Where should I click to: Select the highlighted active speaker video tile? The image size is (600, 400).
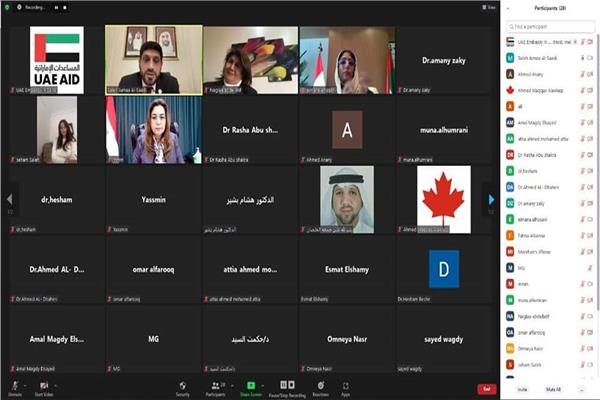[x=153, y=60]
